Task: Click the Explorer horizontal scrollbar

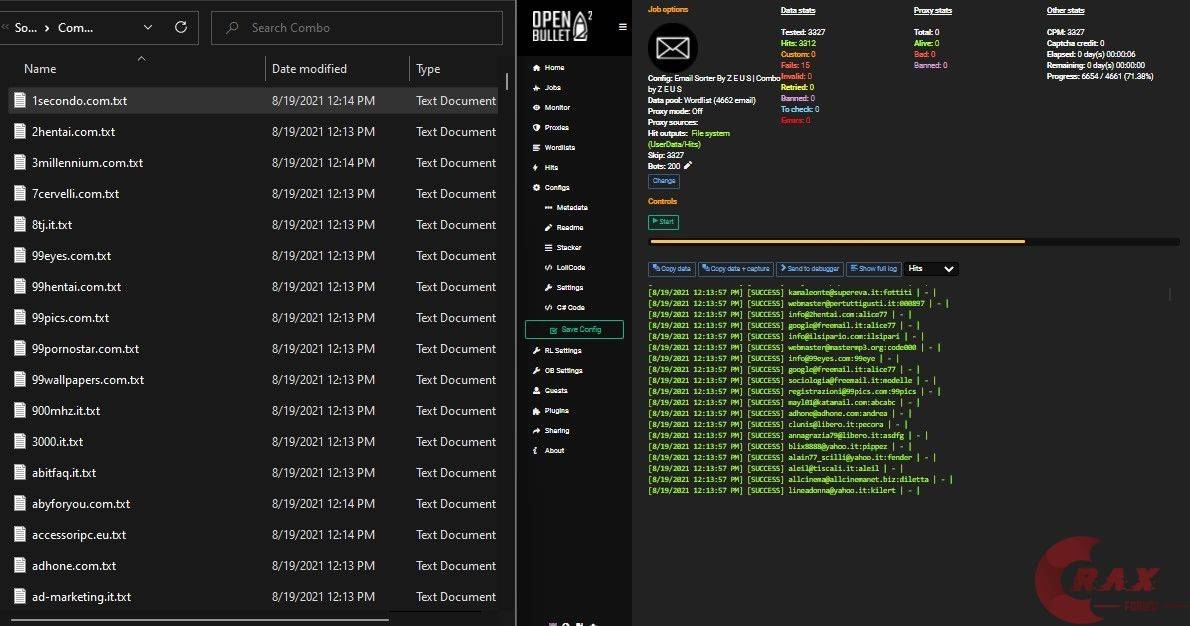Action: (x=199, y=620)
